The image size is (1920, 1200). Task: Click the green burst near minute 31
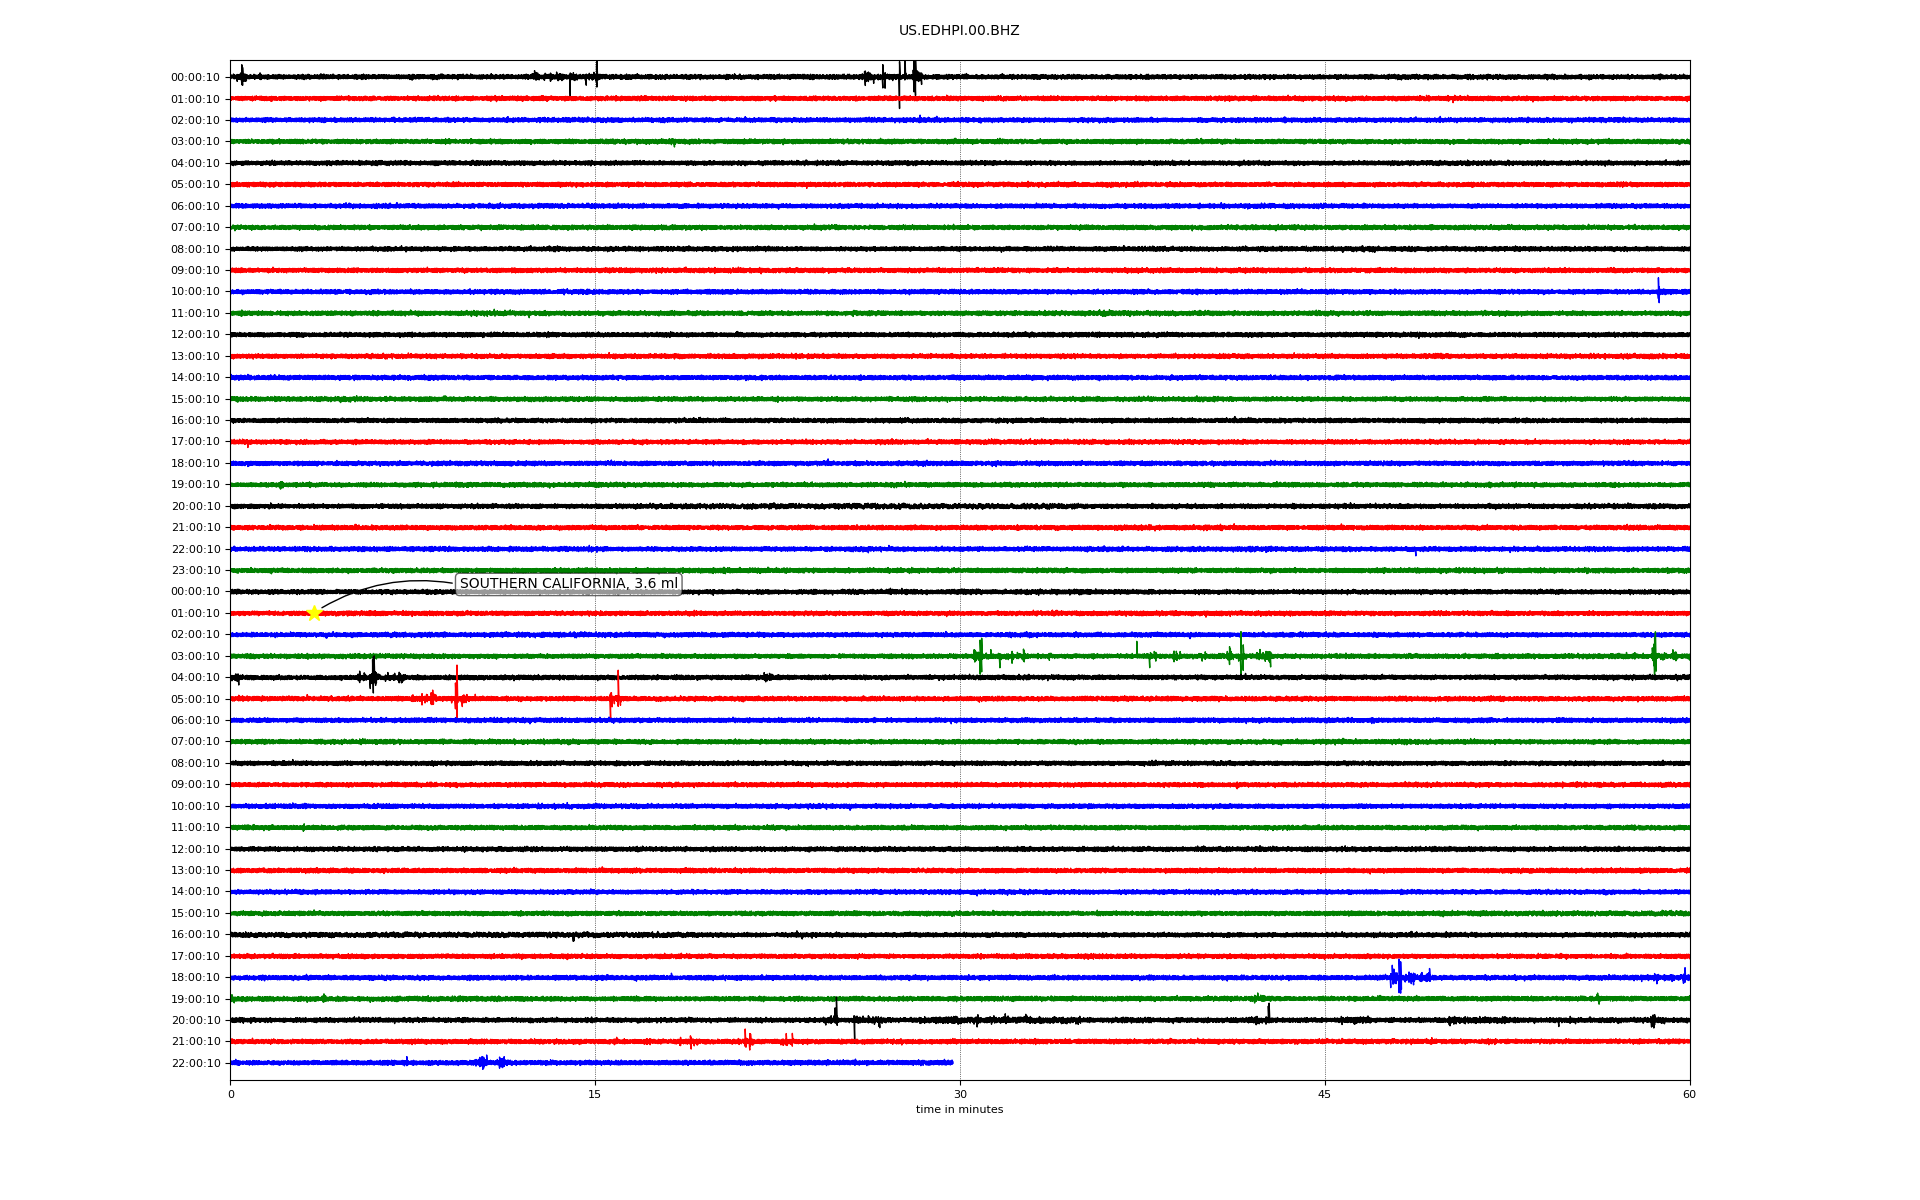click(x=980, y=656)
